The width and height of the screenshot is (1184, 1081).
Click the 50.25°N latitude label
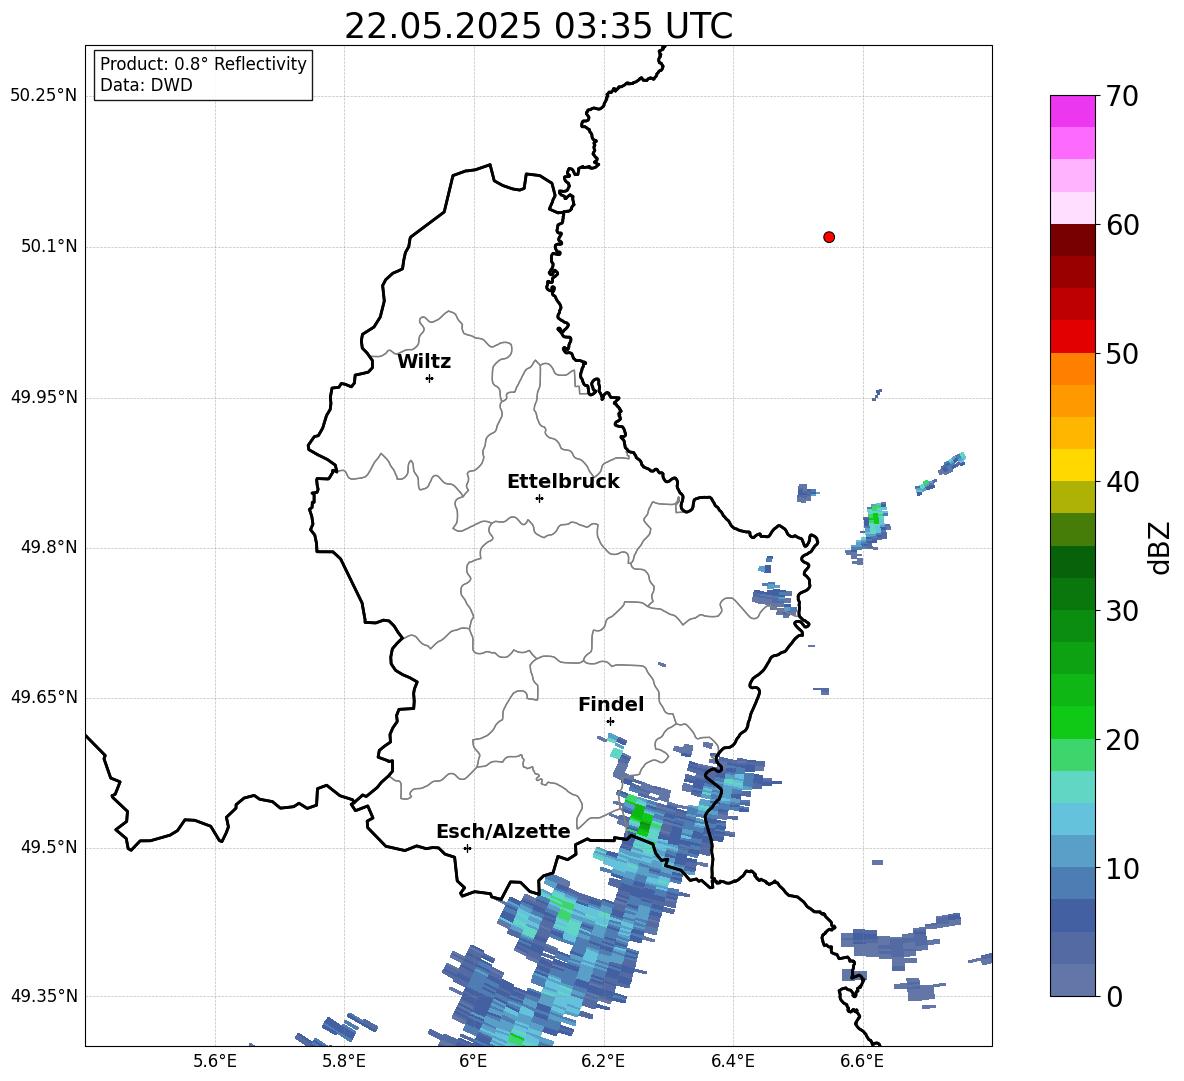click(44, 96)
